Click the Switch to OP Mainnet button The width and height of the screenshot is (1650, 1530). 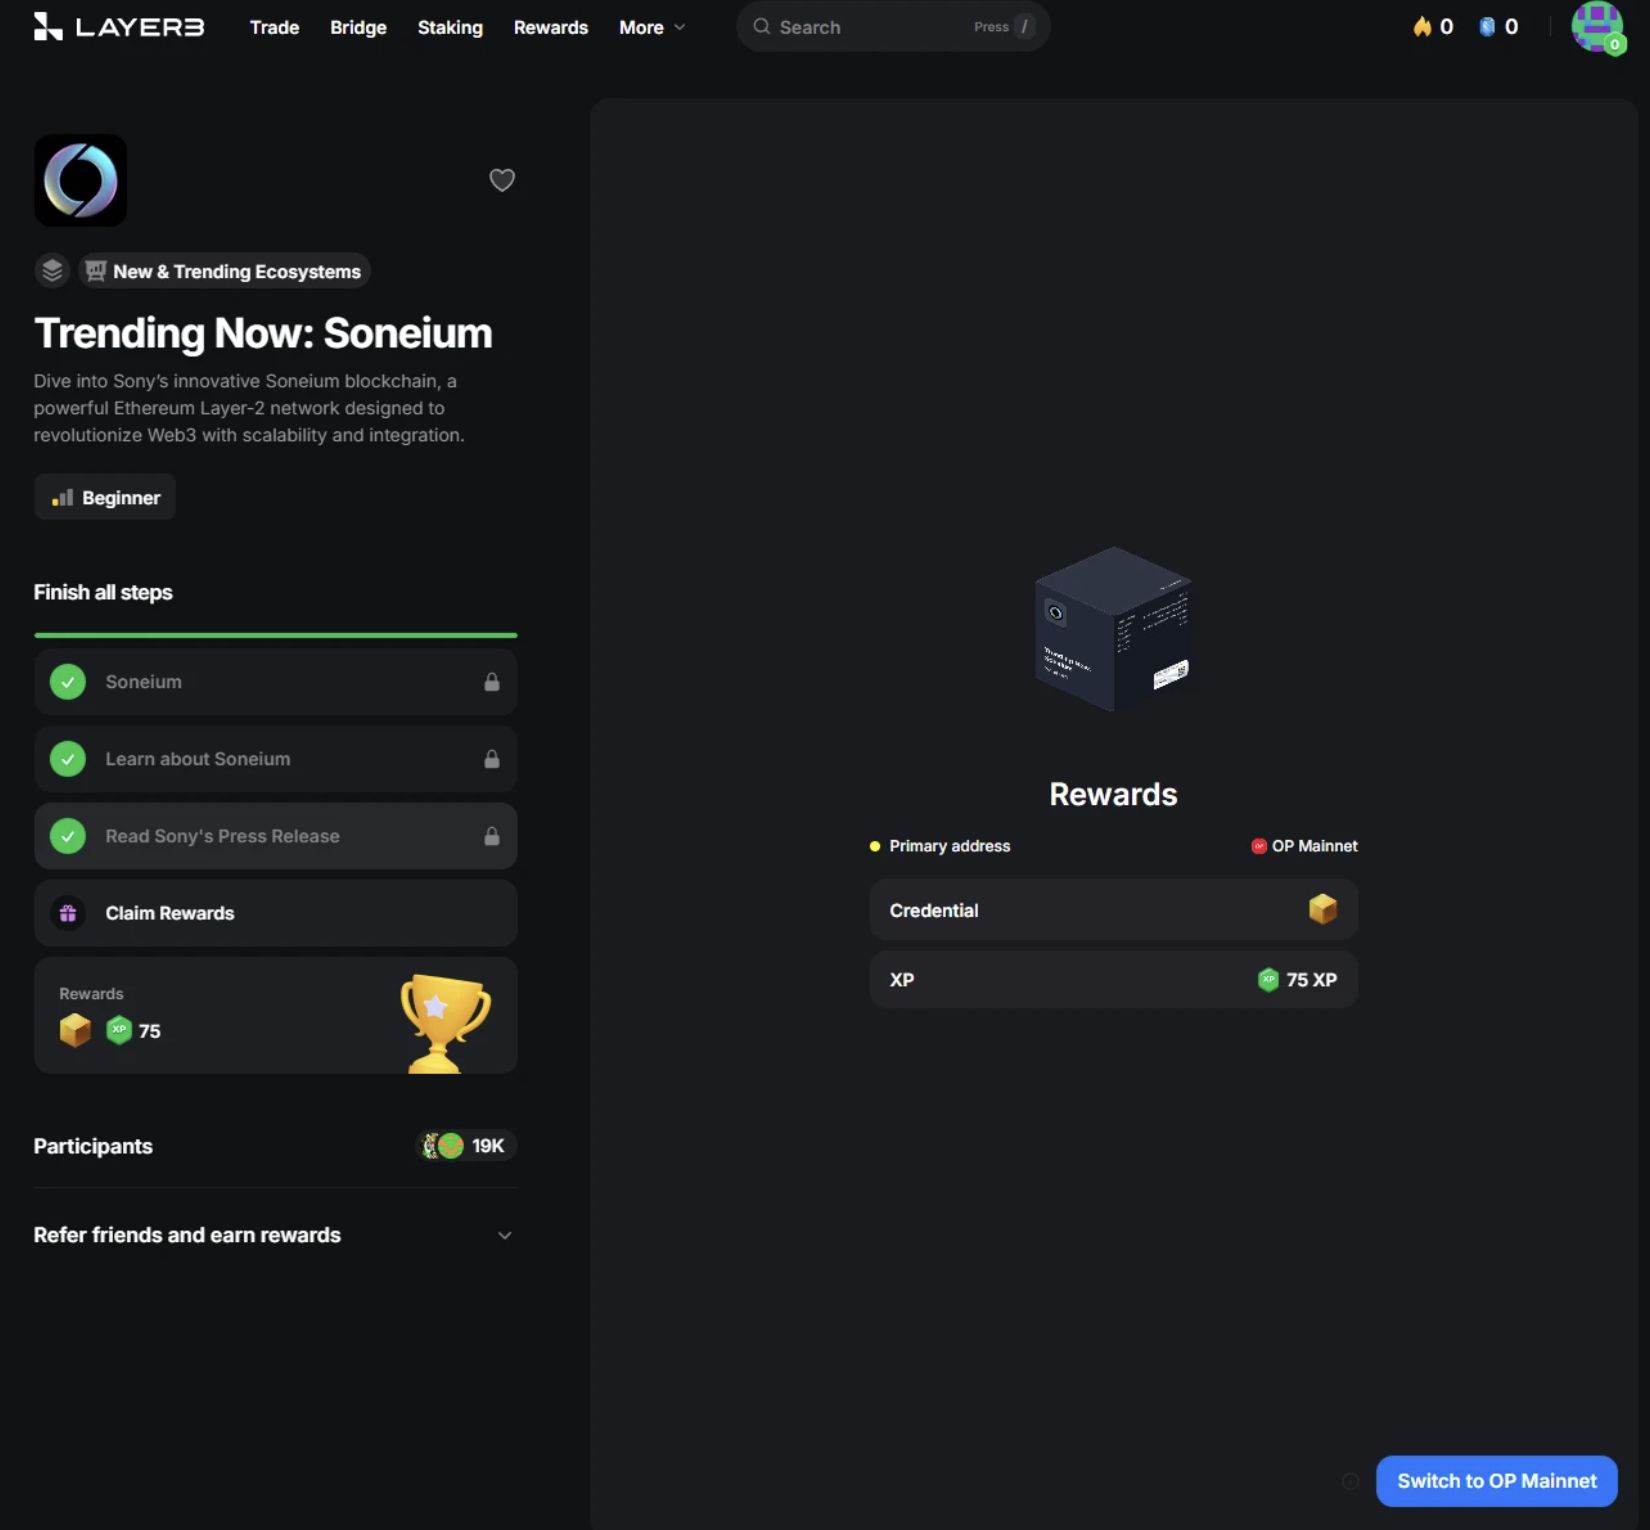coord(1496,1481)
